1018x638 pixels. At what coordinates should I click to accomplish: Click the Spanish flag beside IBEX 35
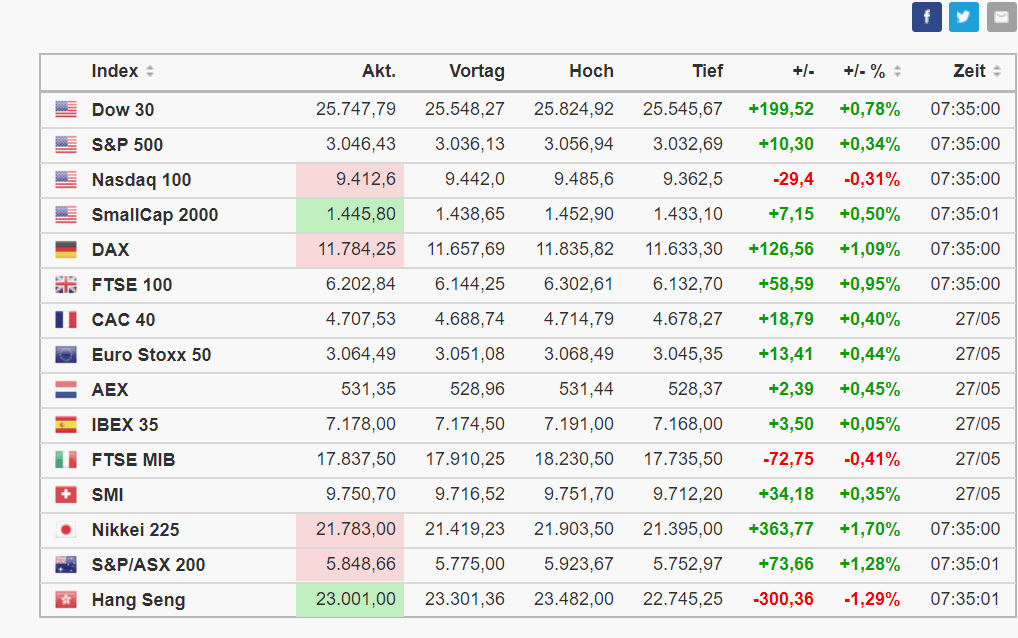tap(66, 425)
